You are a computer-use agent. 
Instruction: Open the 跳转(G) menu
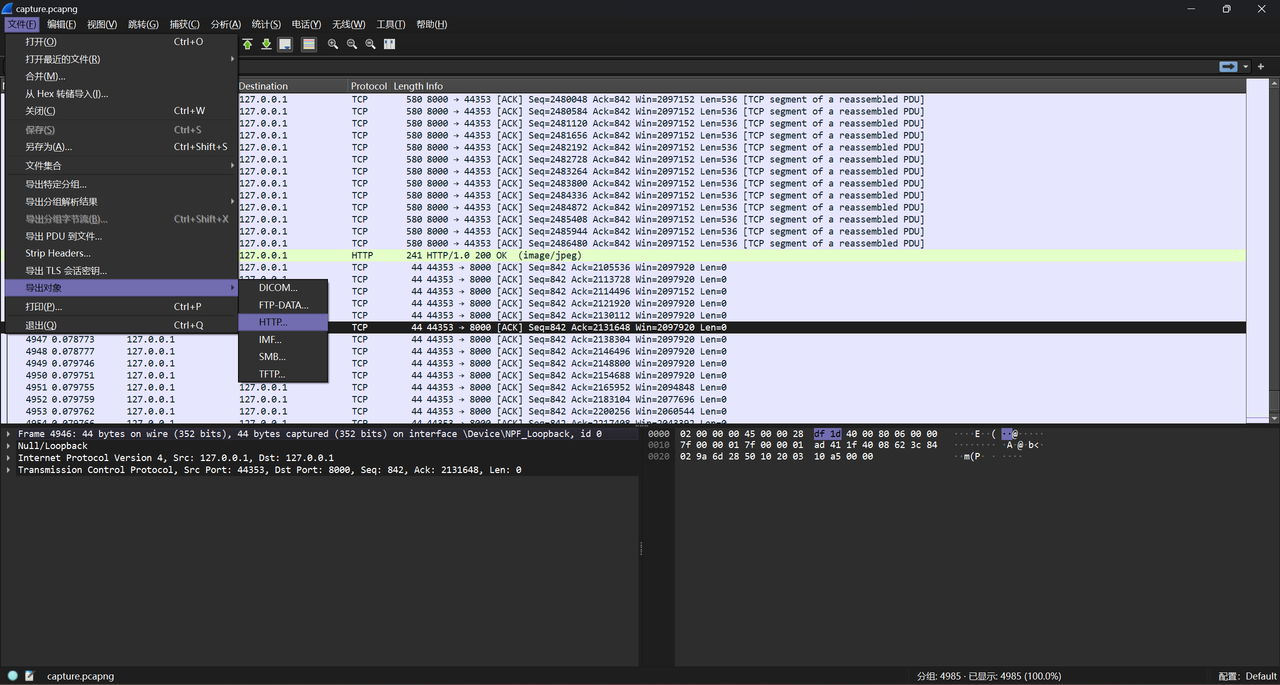coord(143,24)
